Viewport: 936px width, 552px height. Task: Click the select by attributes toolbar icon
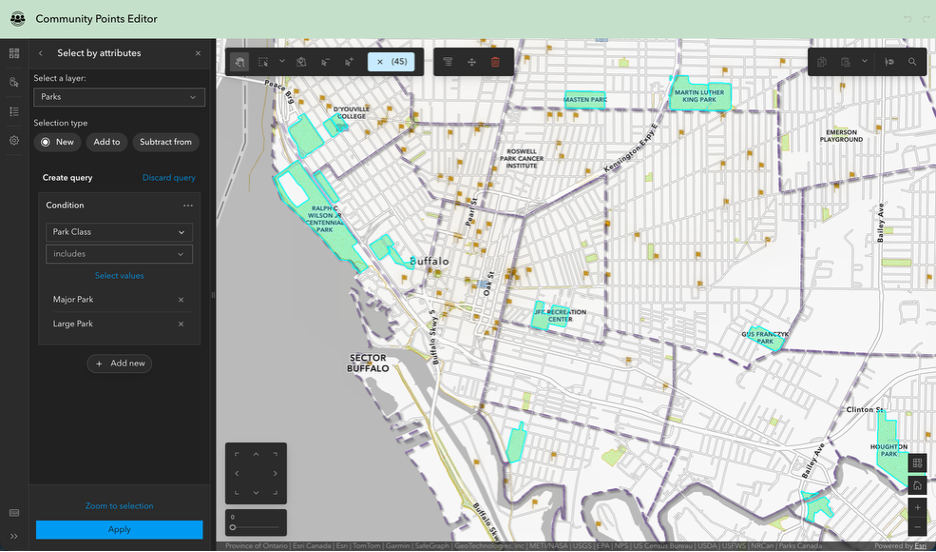pyautogui.click(x=301, y=62)
